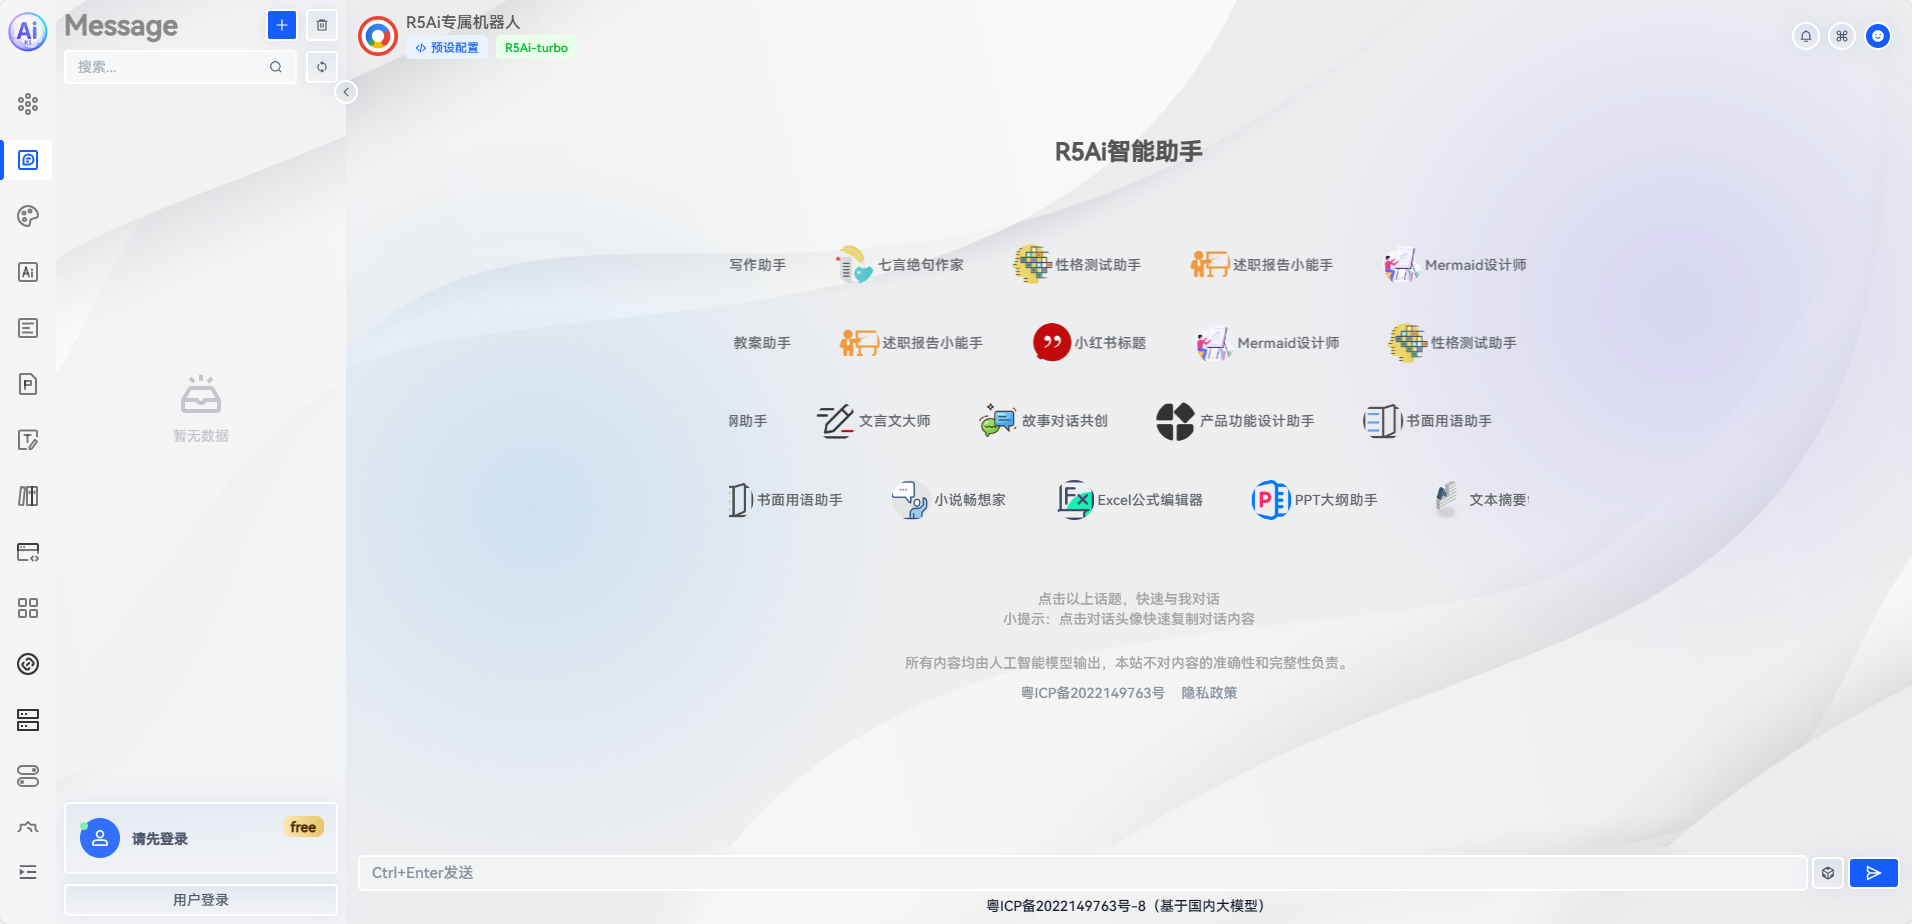Click the notification bell icon
Image resolution: width=1912 pixels, height=924 pixels.
tap(1806, 36)
